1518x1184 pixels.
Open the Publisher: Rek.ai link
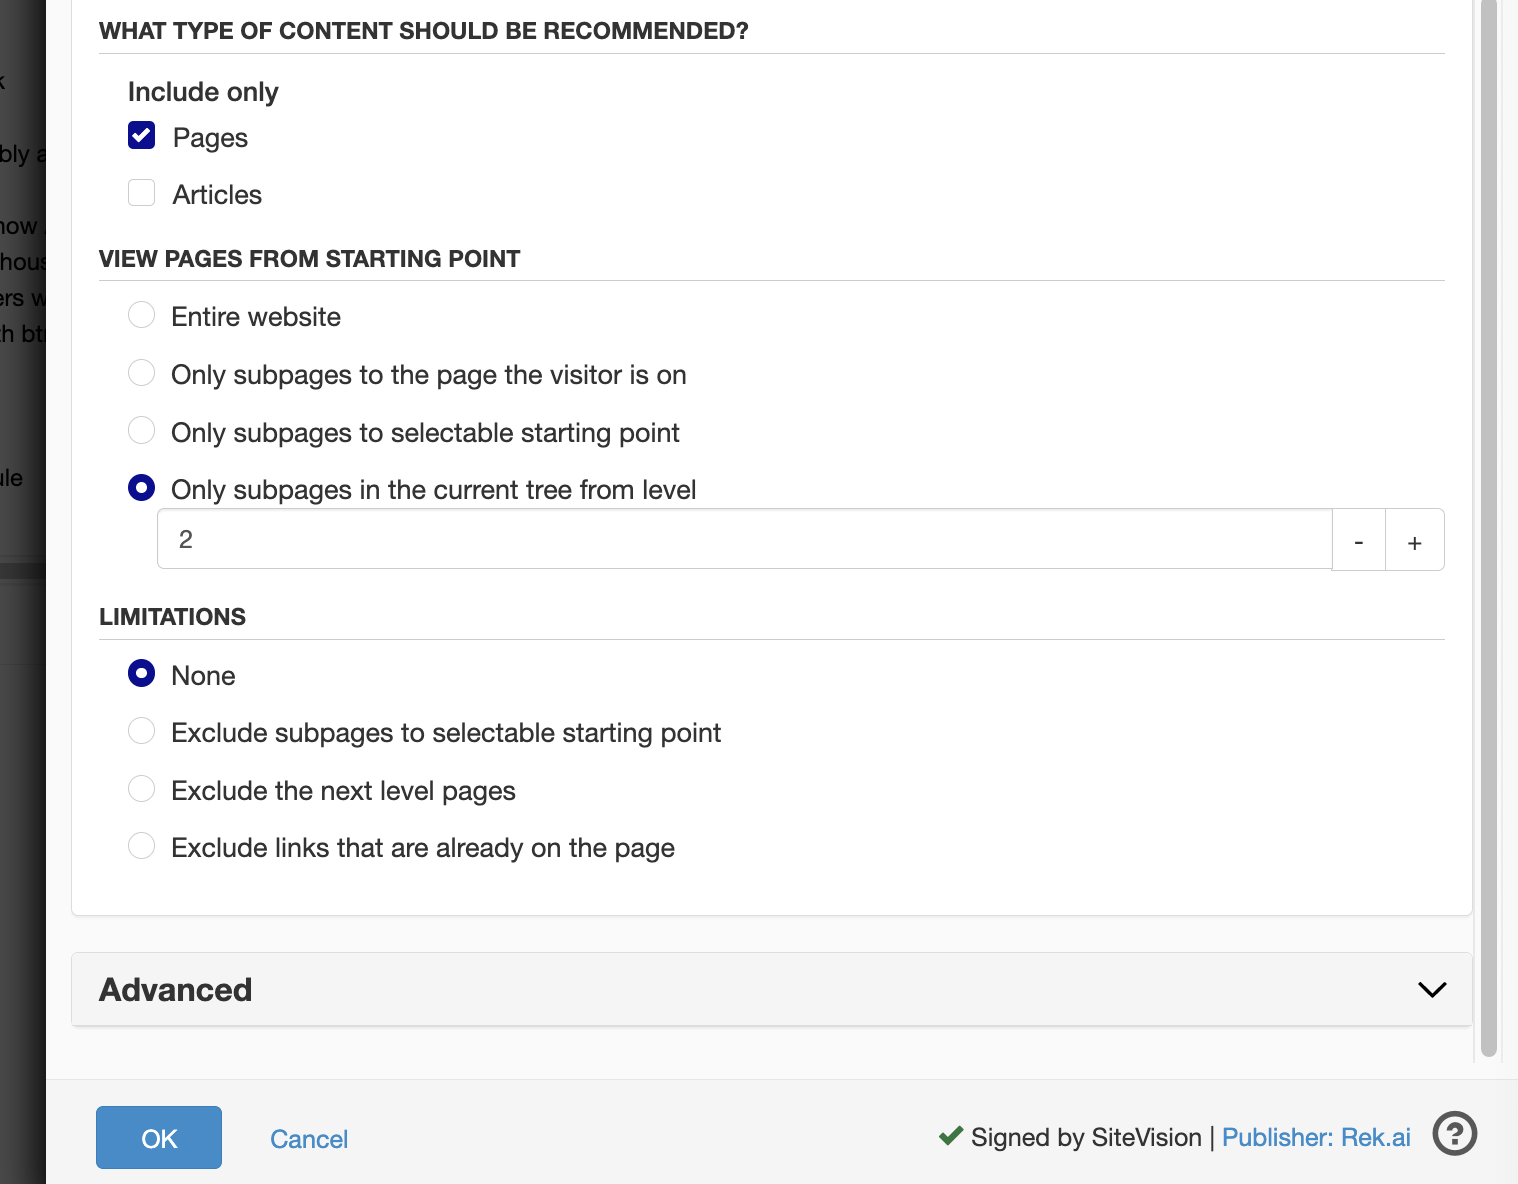pyautogui.click(x=1316, y=1138)
